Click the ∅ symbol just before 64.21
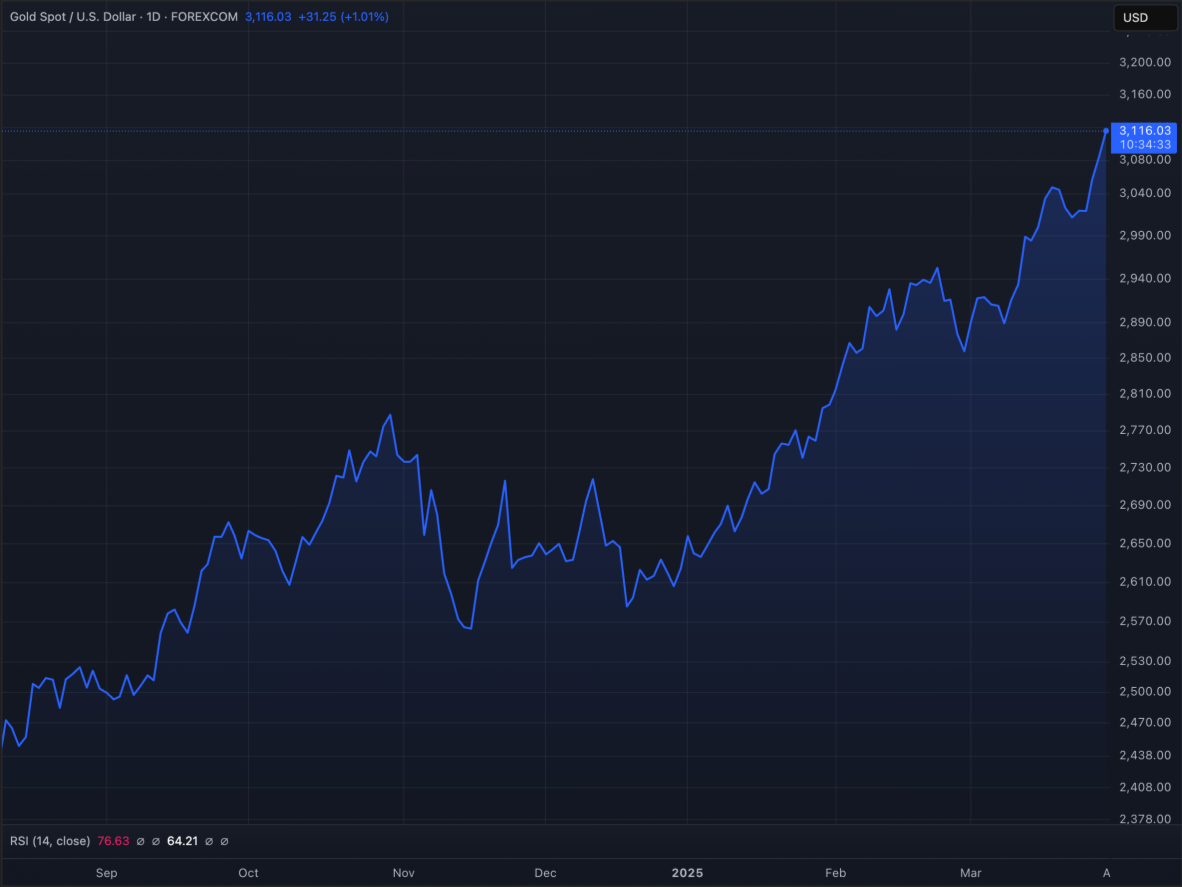1182x887 pixels. 156,841
